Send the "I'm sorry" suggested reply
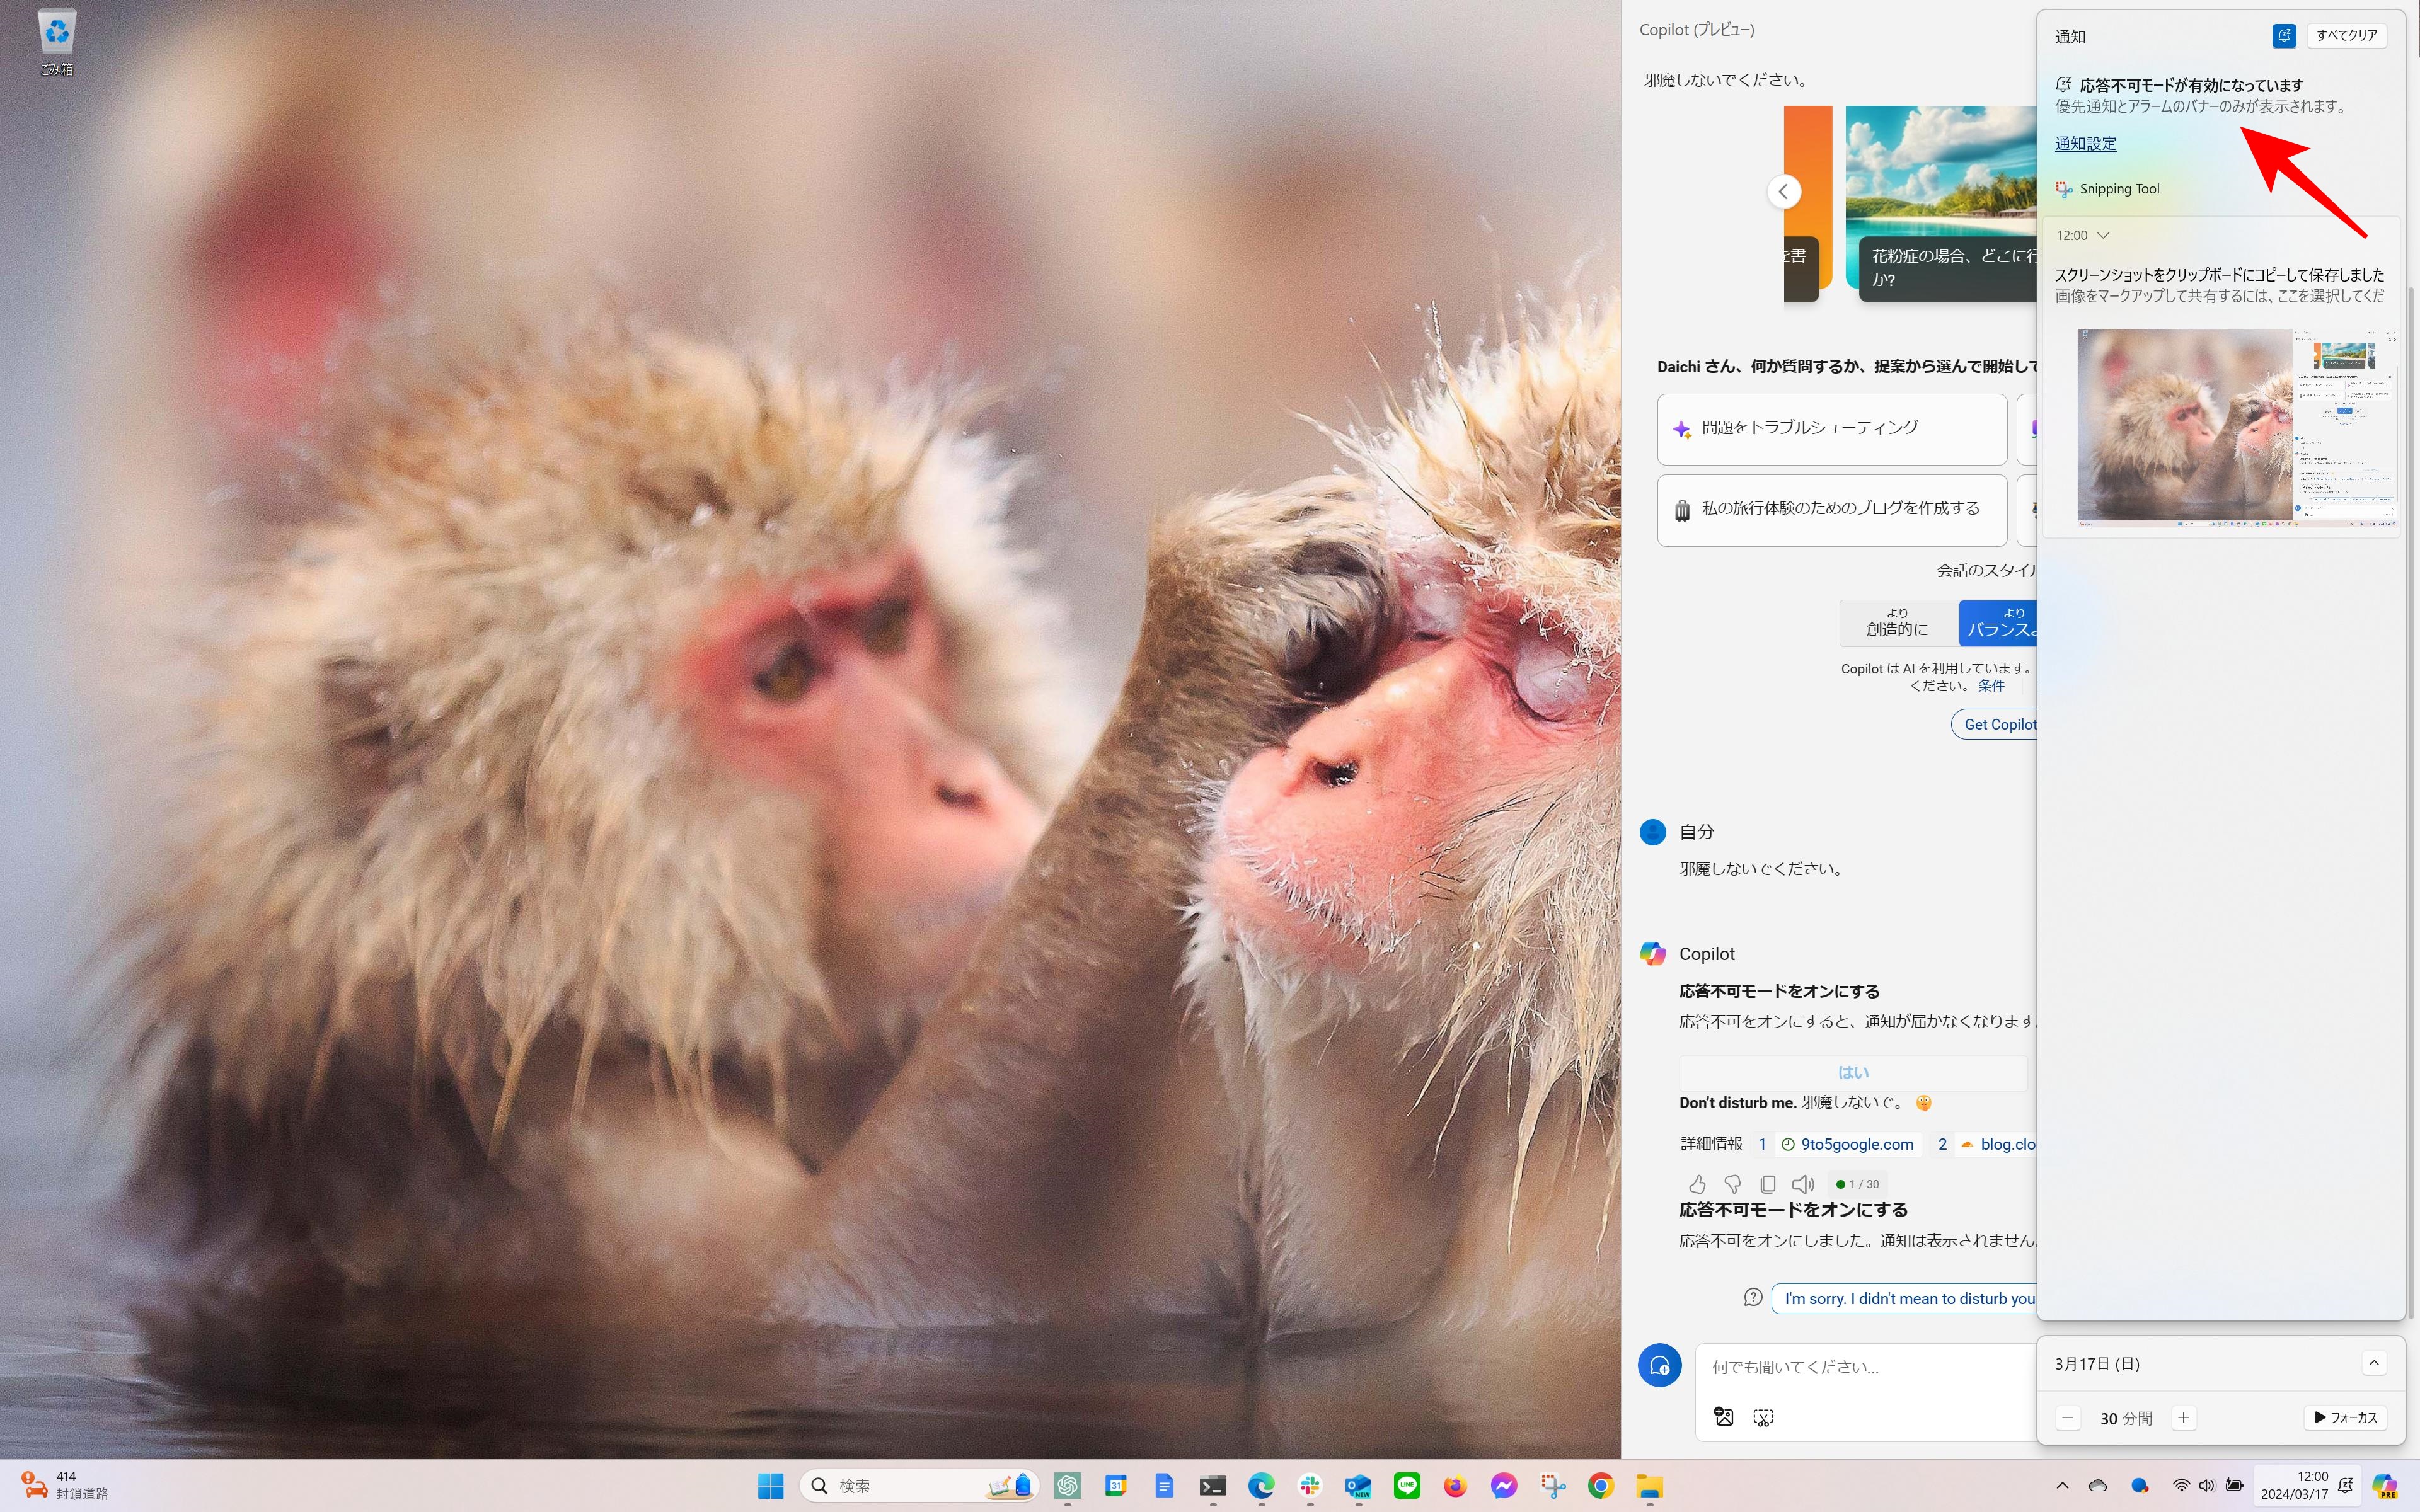The width and height of the screenshot is (2420, 1512). [1905, 1298]
